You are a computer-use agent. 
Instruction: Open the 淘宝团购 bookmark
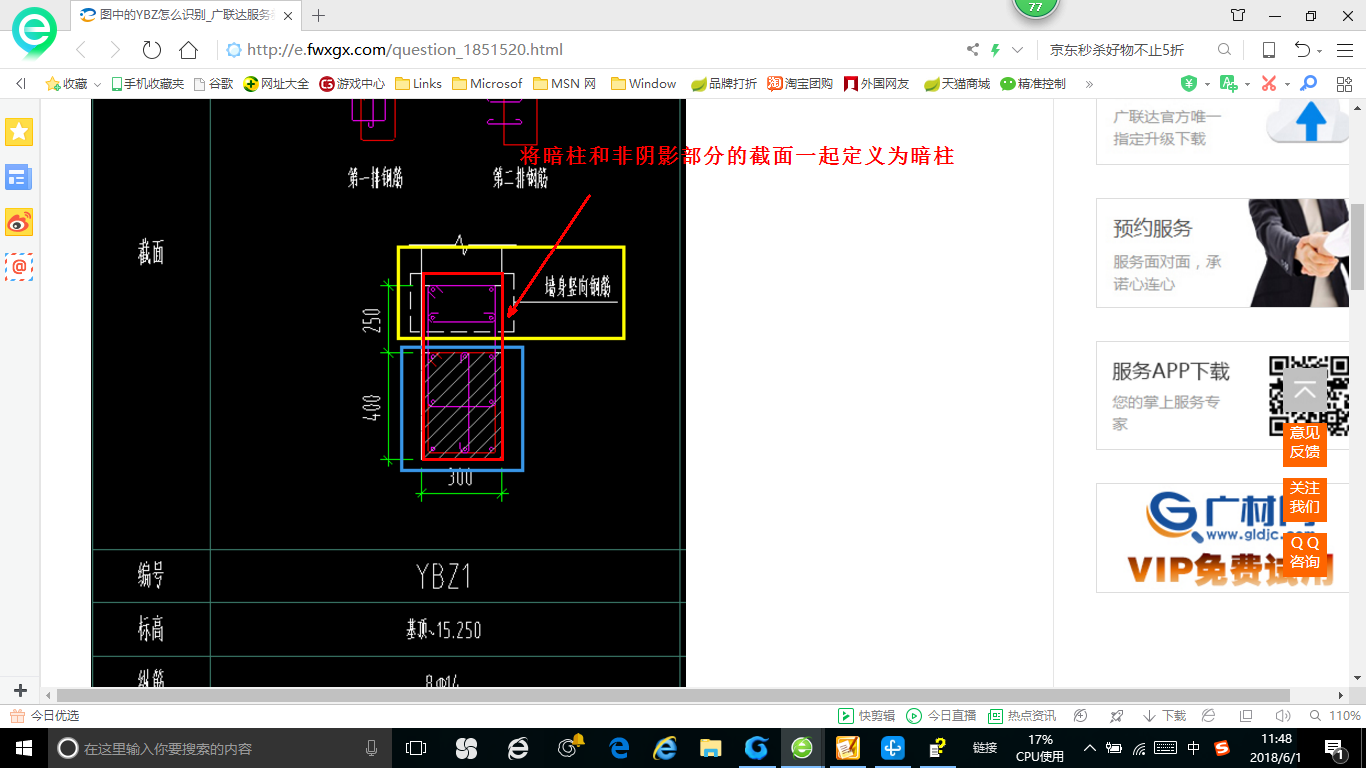(800, 84)
